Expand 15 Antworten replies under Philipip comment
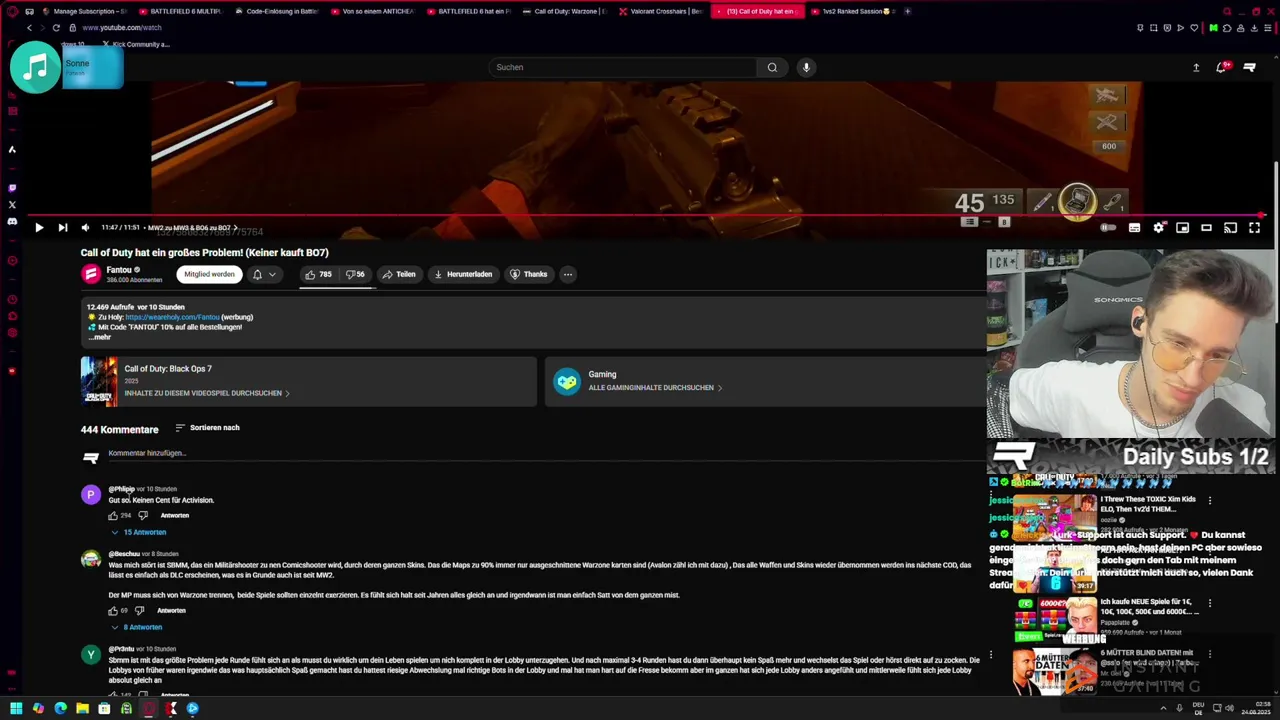The height and width of the screenshot is (720, 1280). point(138,532)
